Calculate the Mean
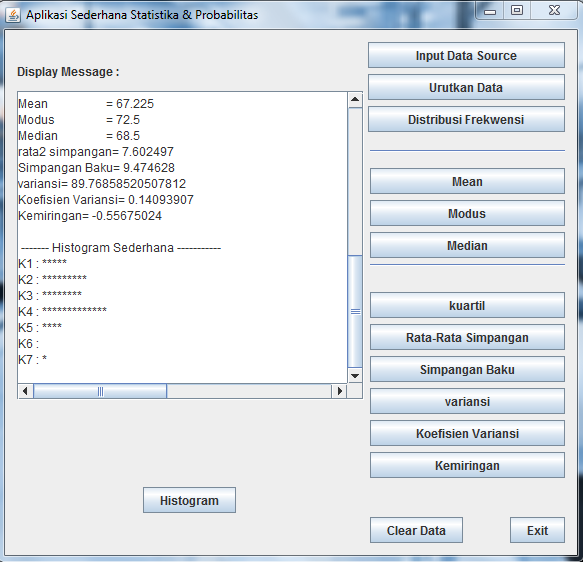583x562 pixels. (467, 181)
